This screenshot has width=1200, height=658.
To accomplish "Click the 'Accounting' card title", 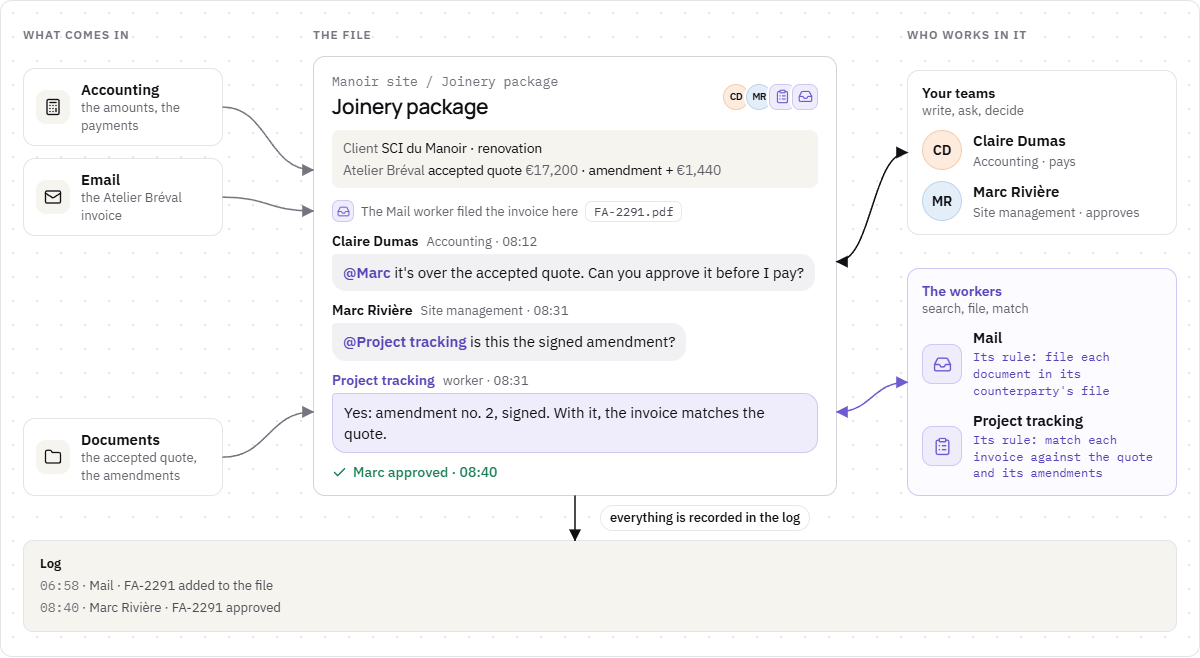I will tap(120, 90).
